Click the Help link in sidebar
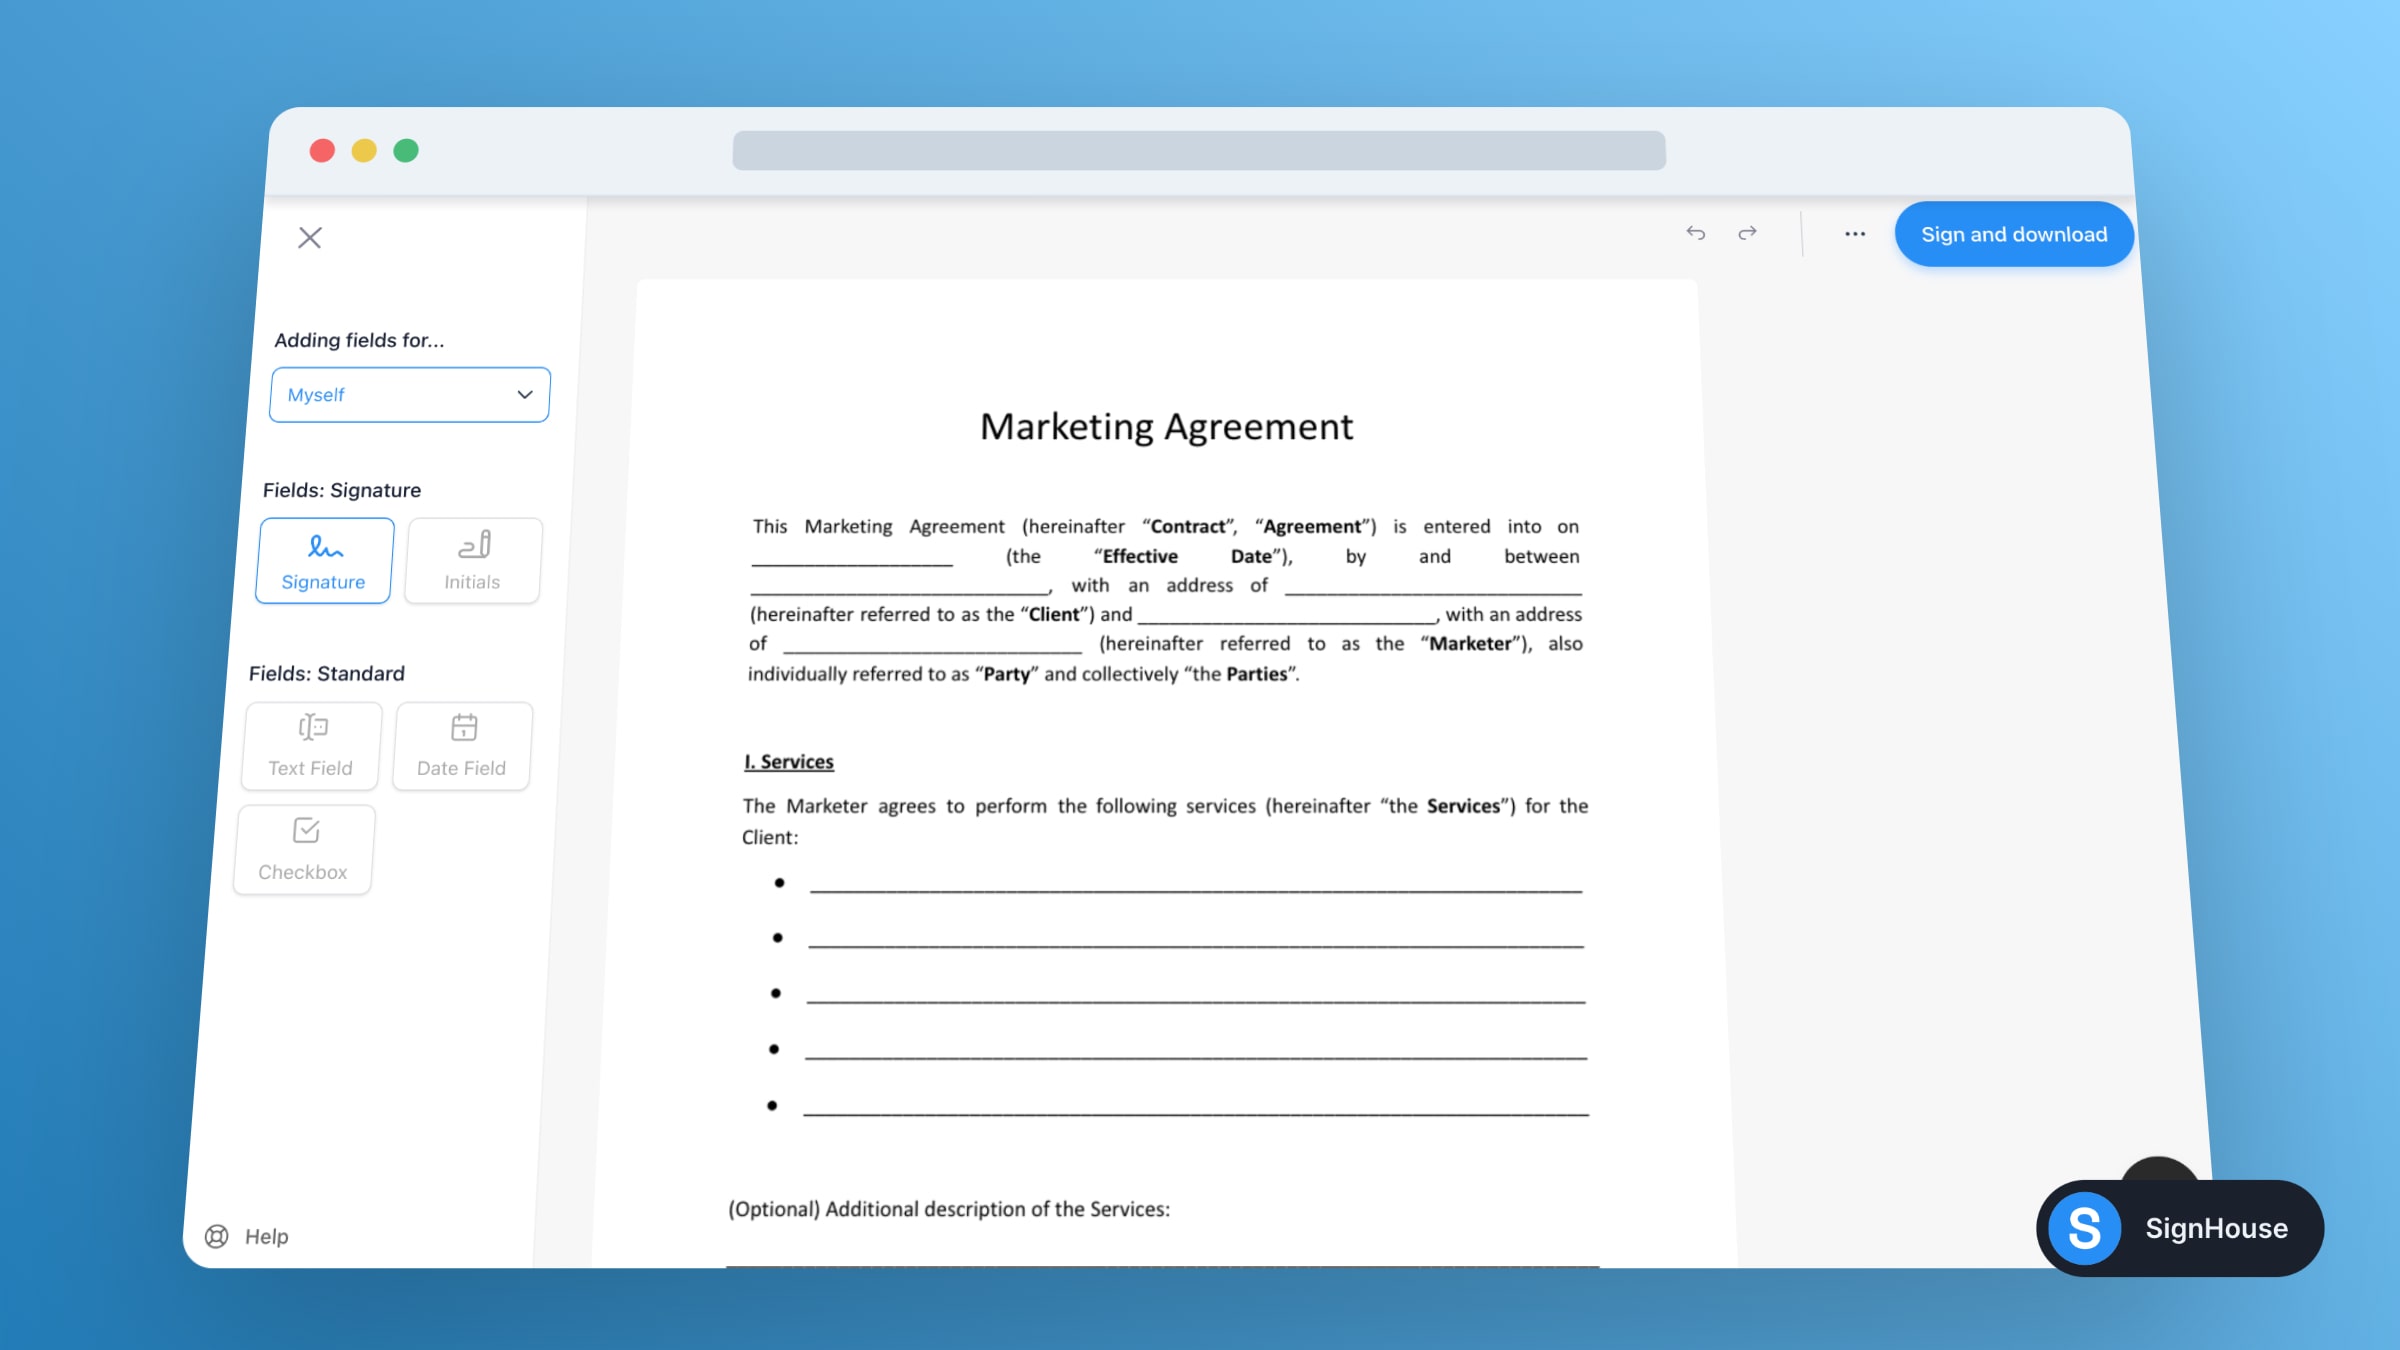Viewport: 2400px width, 1350px height. (x=266, y=1236)
